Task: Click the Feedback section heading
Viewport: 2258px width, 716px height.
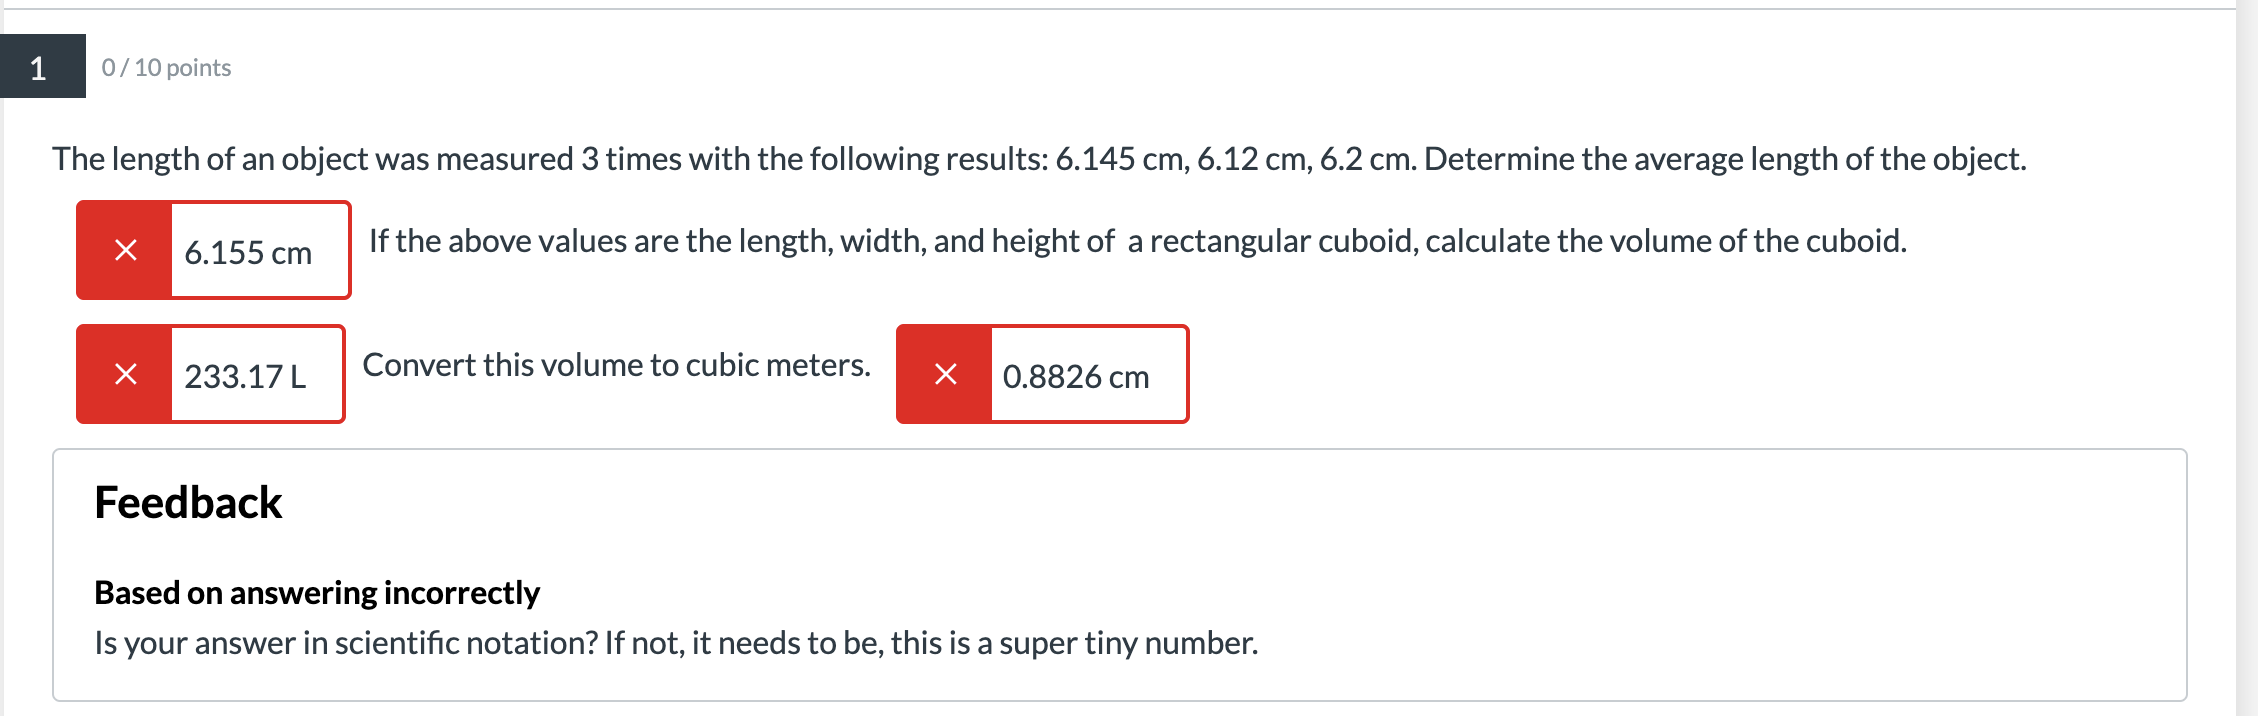Action: tap(187, 503)
